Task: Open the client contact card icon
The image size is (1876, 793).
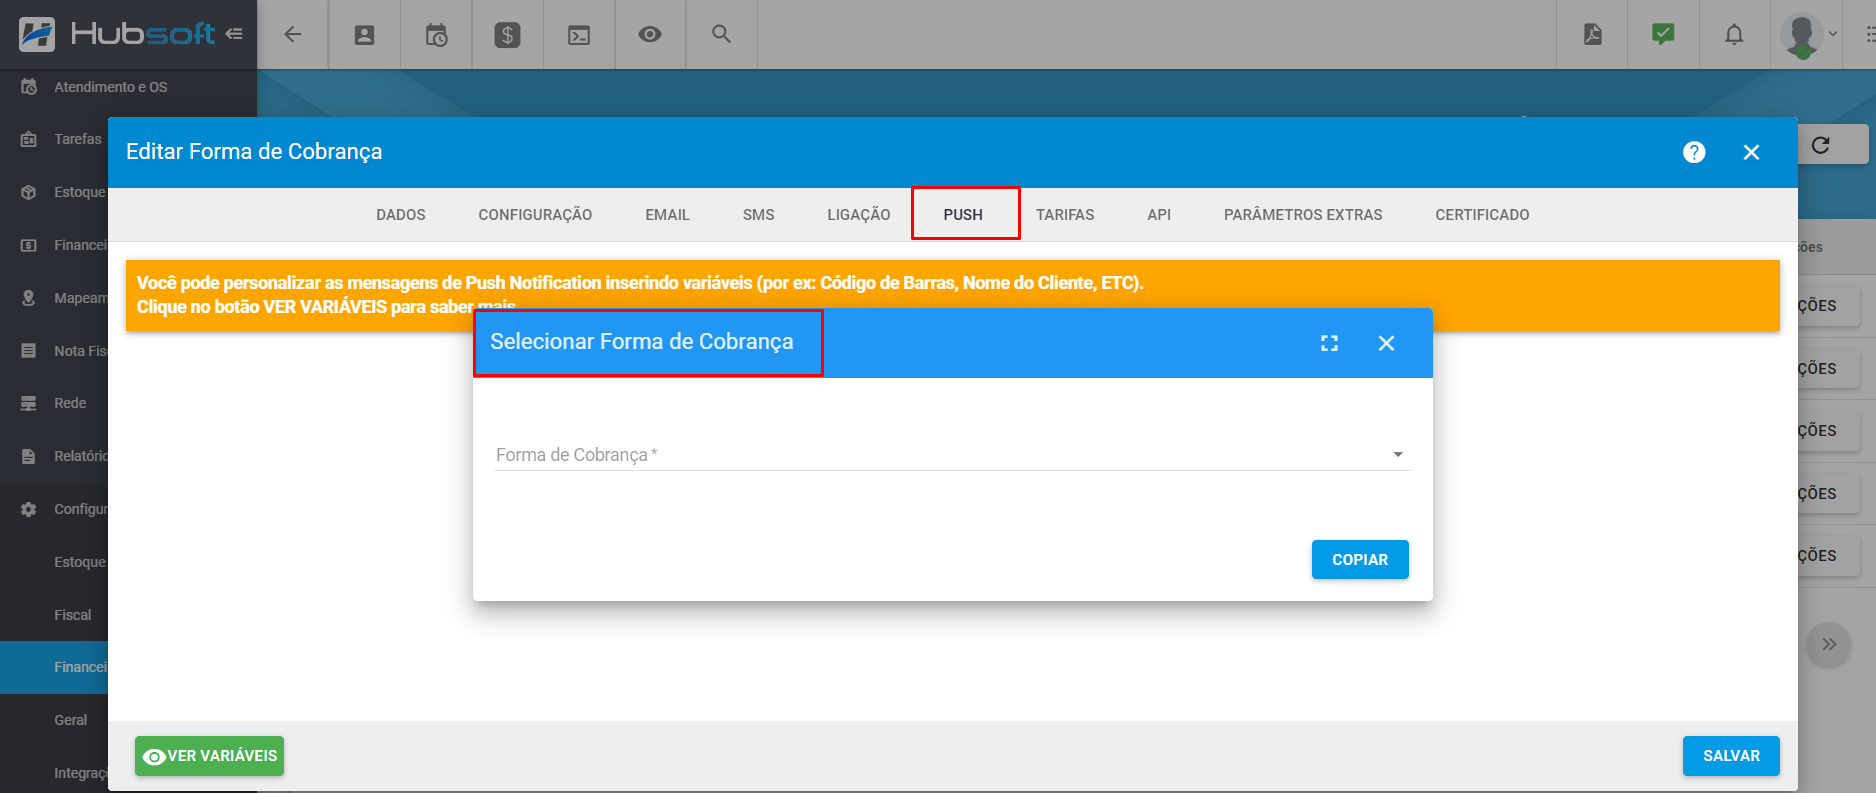Action: click(365, 35)
